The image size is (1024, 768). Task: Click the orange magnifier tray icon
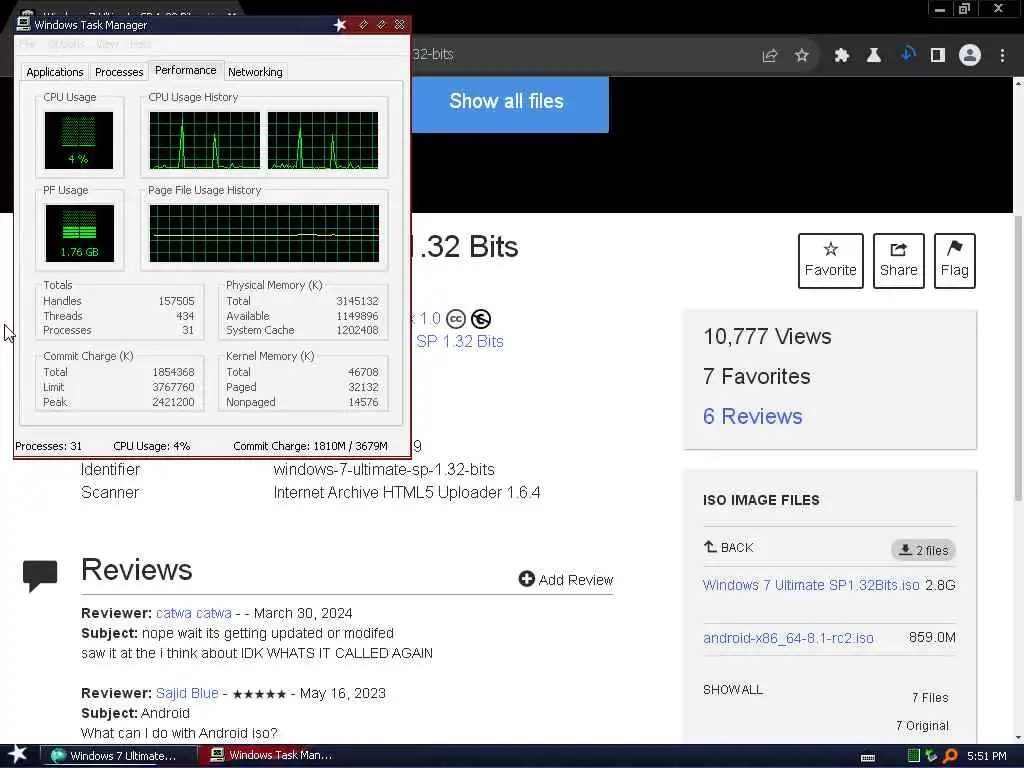(950, 756)
